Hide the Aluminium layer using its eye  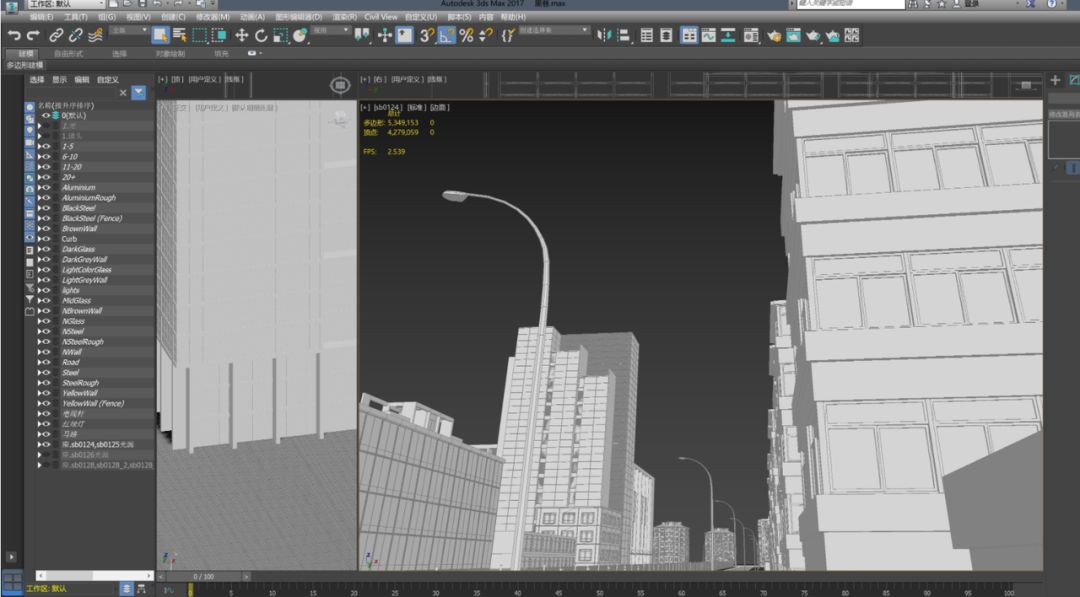45,188
